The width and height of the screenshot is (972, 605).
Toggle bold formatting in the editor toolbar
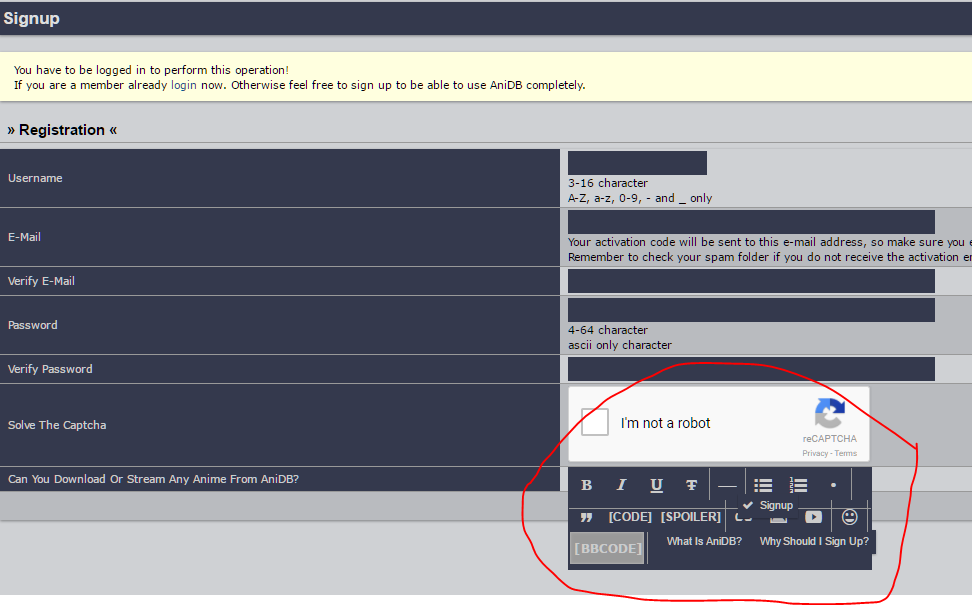pos(587,485)
